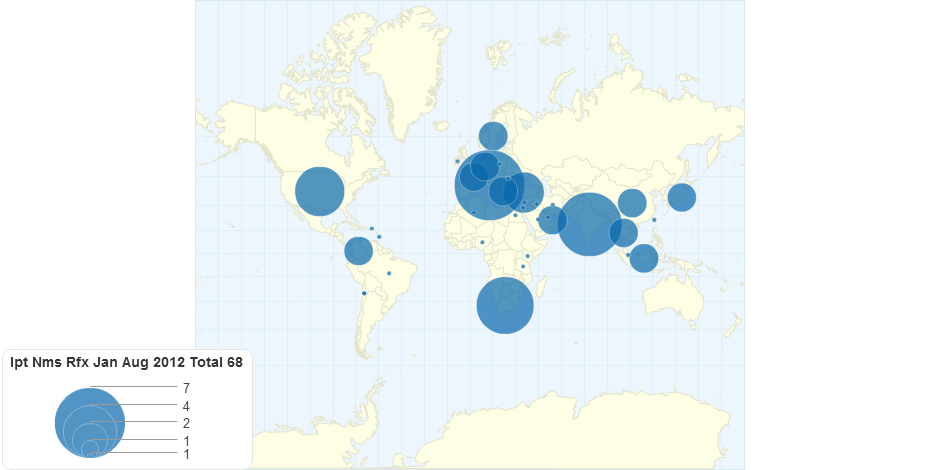This screenshot has width=940, height=470.
Task: Select the small dot in Nigeria
Action: (x=482, y=241)
